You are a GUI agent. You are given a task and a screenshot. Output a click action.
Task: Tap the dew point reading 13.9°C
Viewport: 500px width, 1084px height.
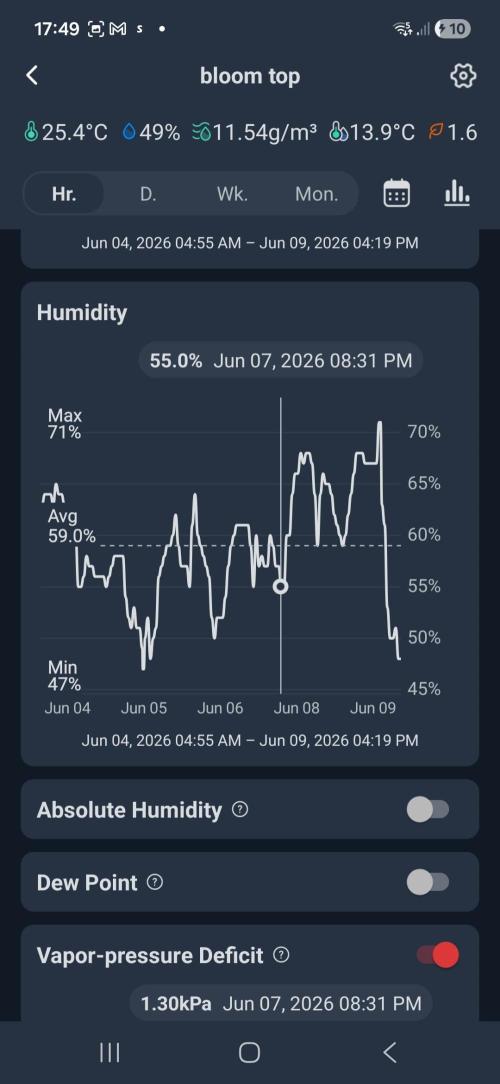372,131
